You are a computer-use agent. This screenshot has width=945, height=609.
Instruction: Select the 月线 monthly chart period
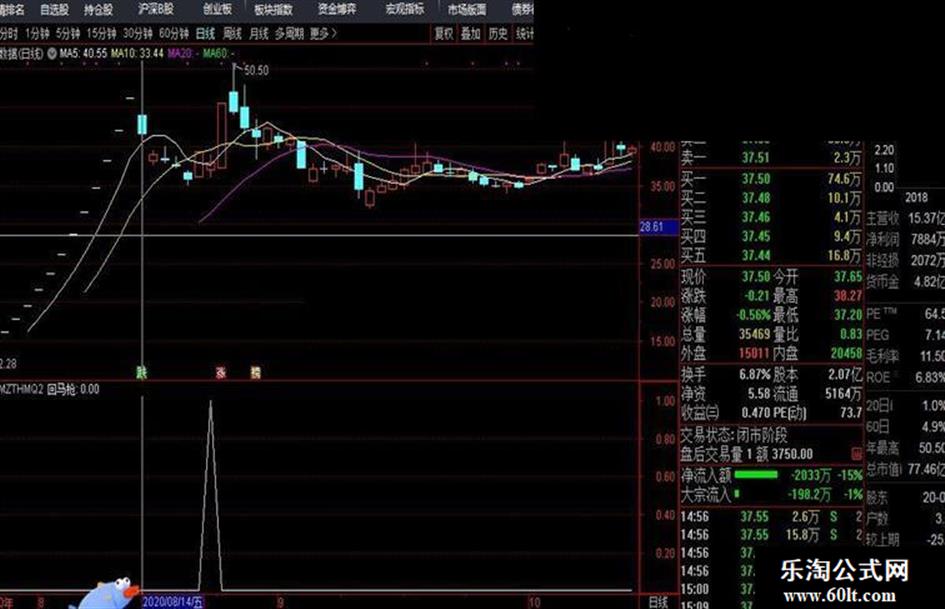259,34
